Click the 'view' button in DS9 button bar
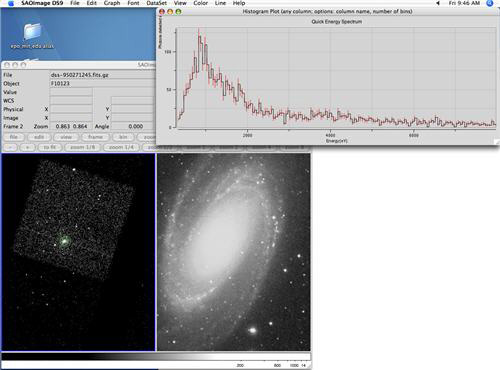The height and width of the screenshot is (370, 500). 66,137
